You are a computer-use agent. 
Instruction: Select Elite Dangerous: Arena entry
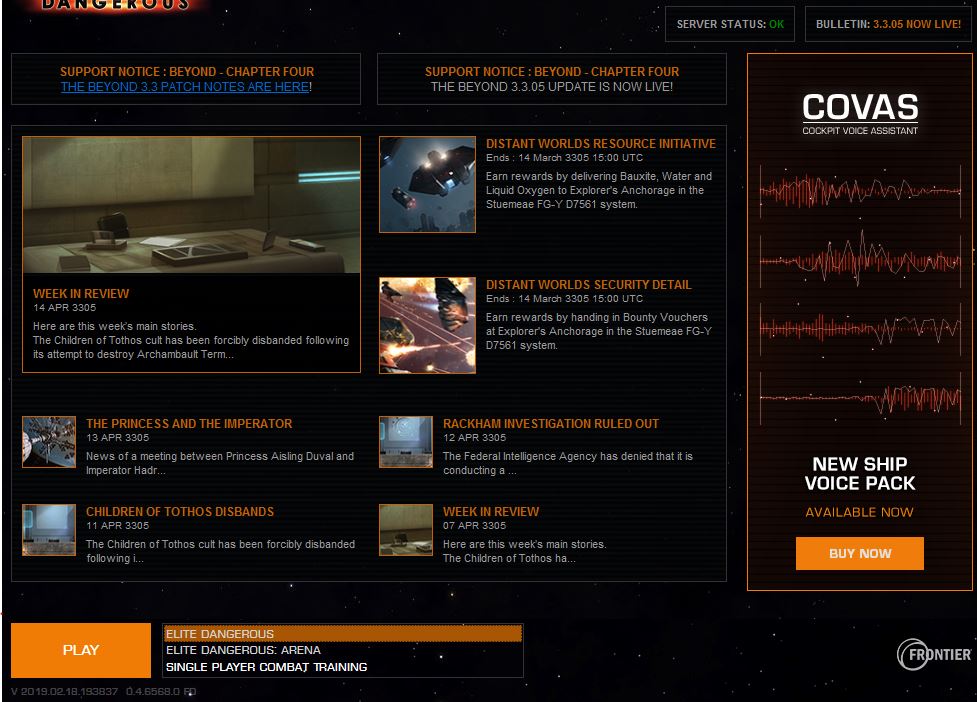343,650
